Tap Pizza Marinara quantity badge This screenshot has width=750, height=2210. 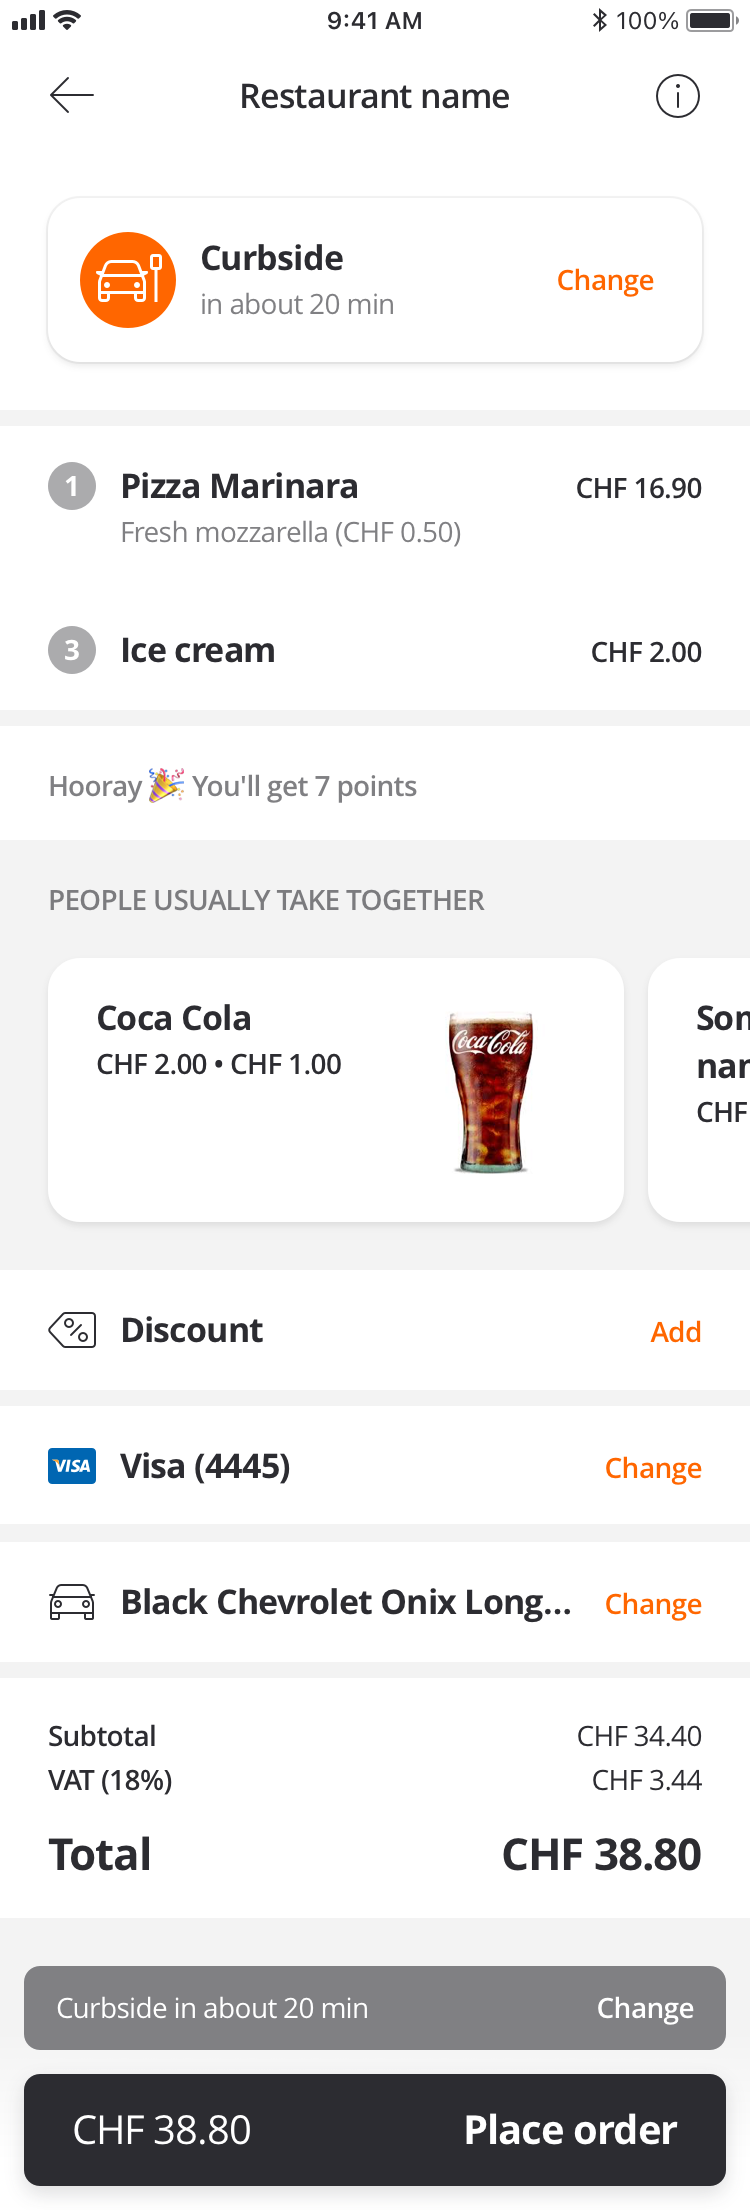pyautogui.click(x=72, y=487)
